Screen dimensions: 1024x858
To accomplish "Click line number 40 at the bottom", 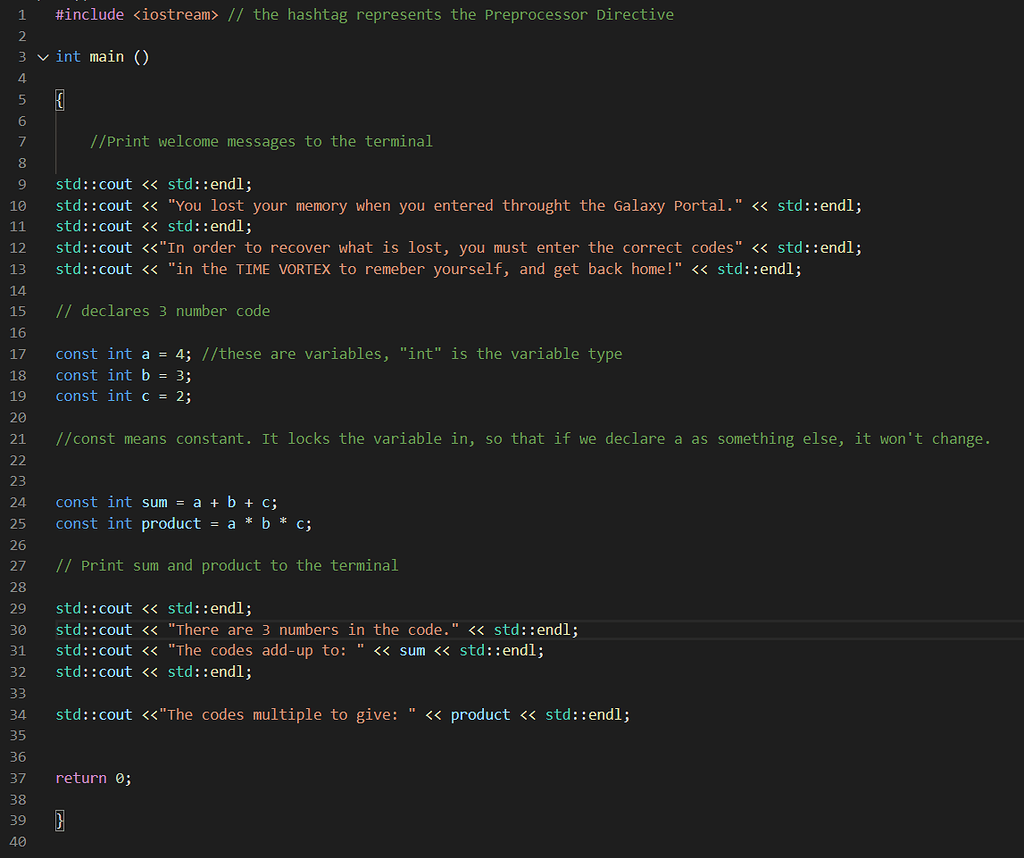I will (18, 841).
